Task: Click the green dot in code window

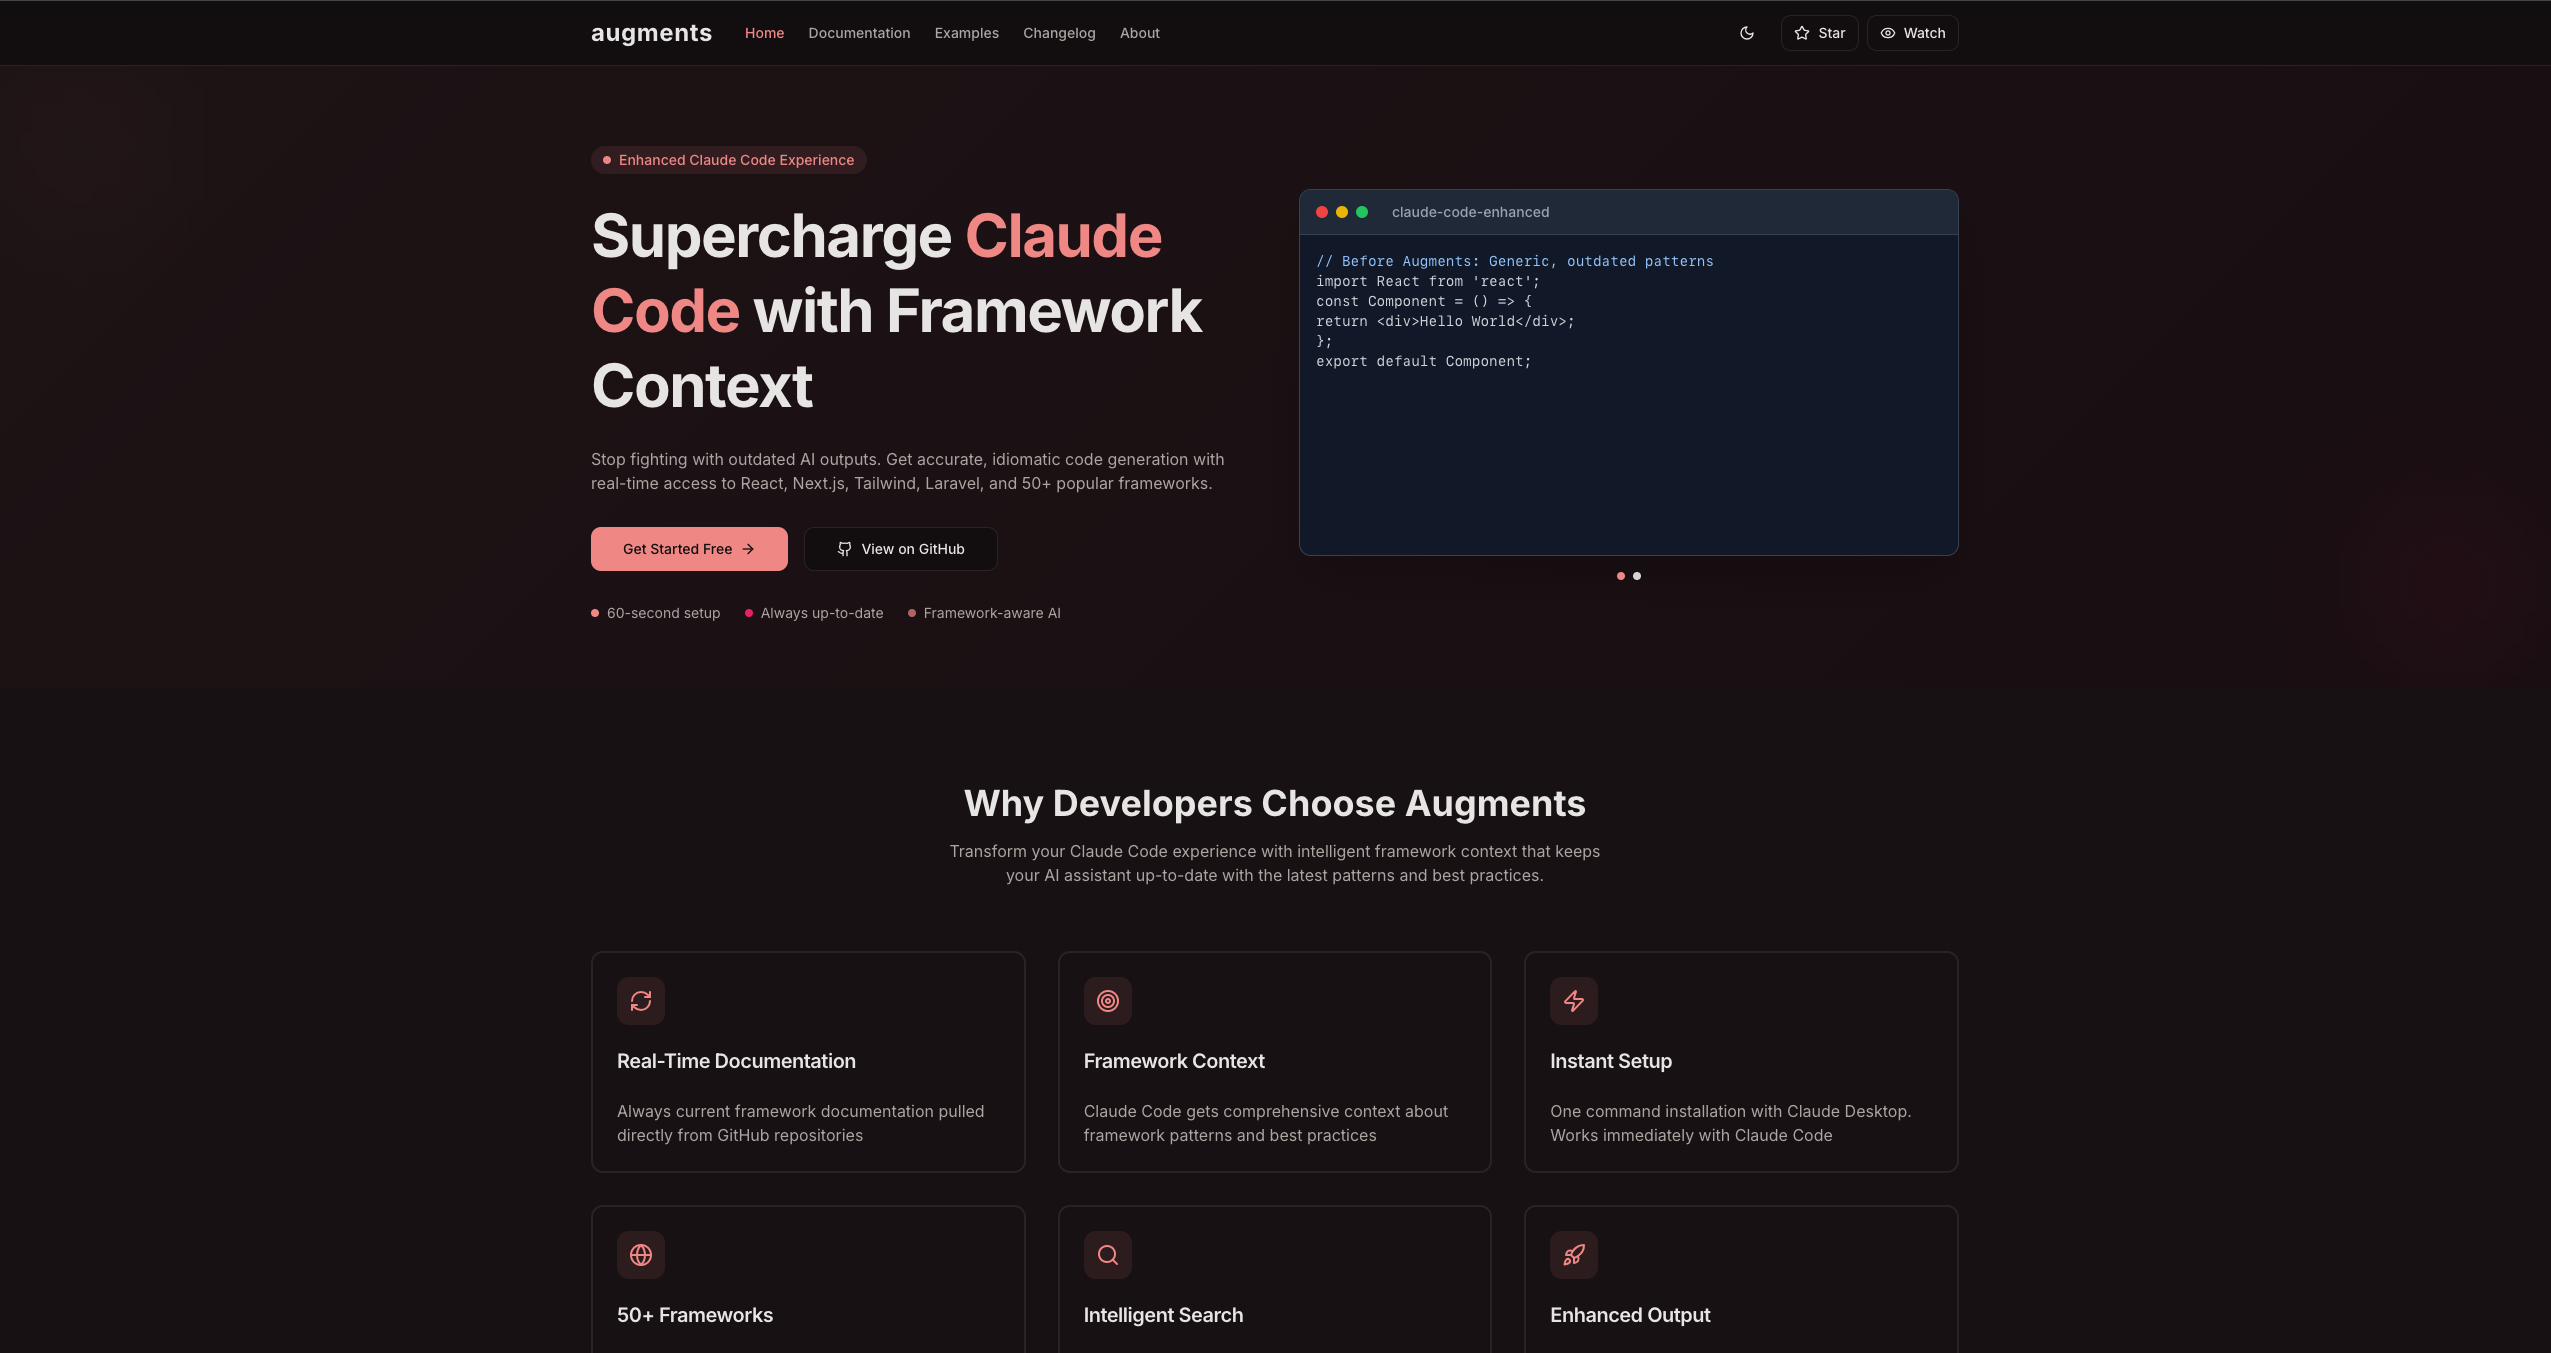Action: 1361,212
